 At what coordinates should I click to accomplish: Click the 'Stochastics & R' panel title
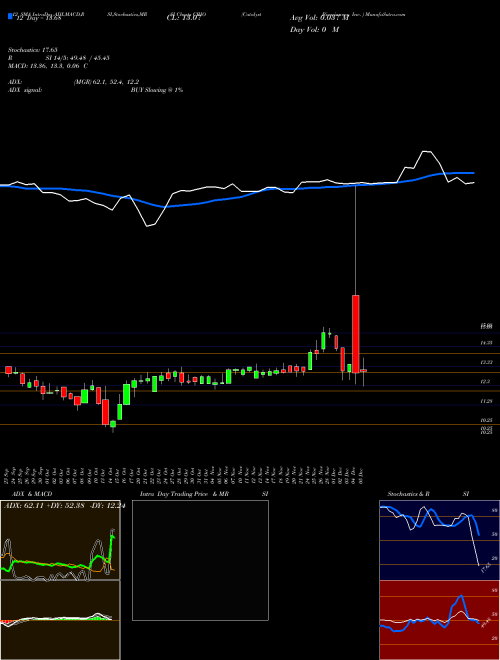pyautogui.click(x=409, y=494)
